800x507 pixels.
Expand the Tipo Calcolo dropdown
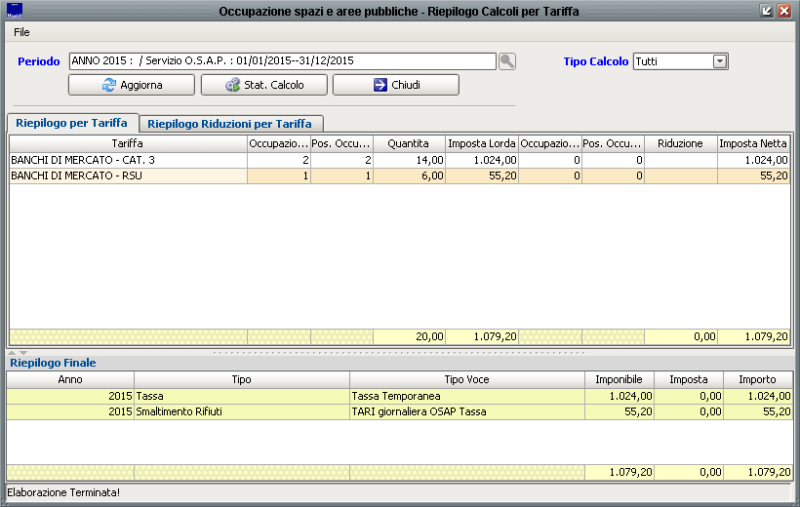(x=720, y=62)
